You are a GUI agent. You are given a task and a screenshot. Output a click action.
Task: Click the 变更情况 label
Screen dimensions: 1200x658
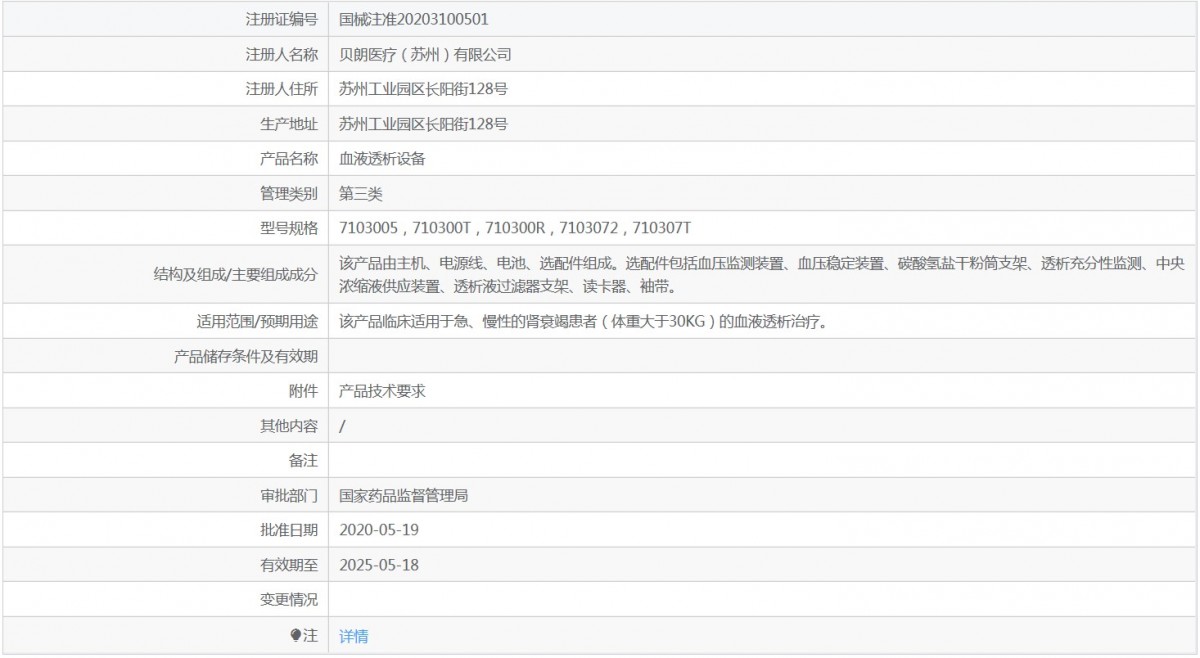click(289, 600)
